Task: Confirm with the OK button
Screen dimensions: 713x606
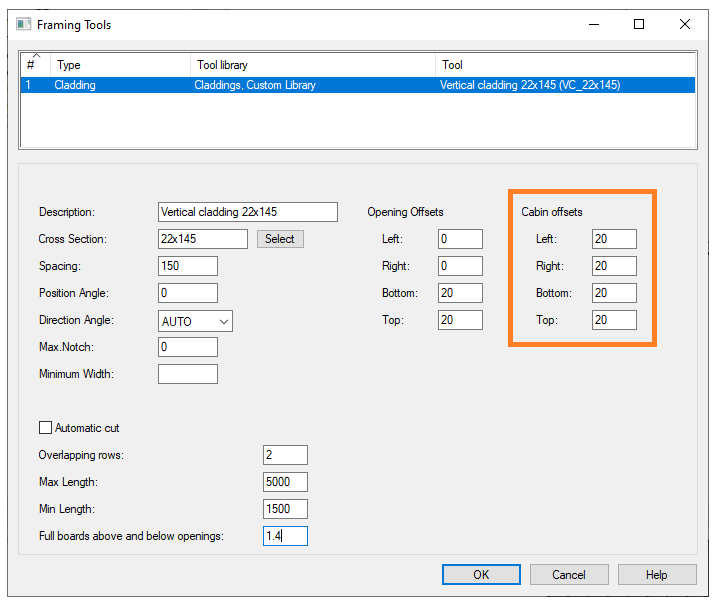Action: (x=481, y=574)
